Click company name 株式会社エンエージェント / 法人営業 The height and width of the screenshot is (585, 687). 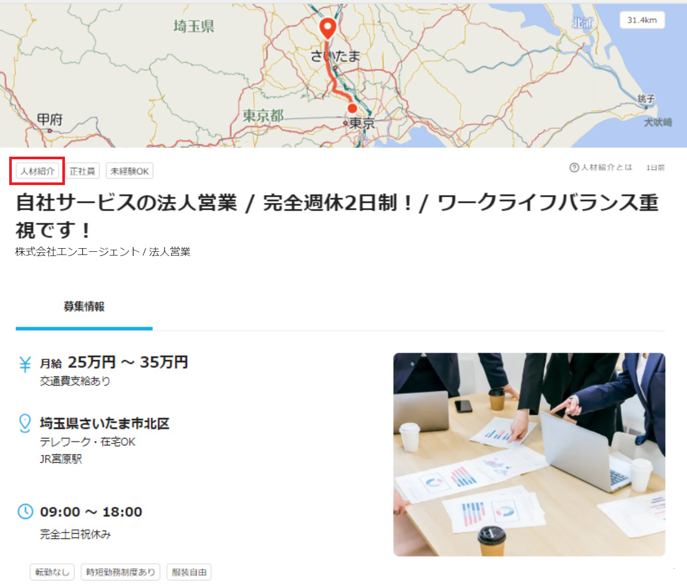[103, 252]
